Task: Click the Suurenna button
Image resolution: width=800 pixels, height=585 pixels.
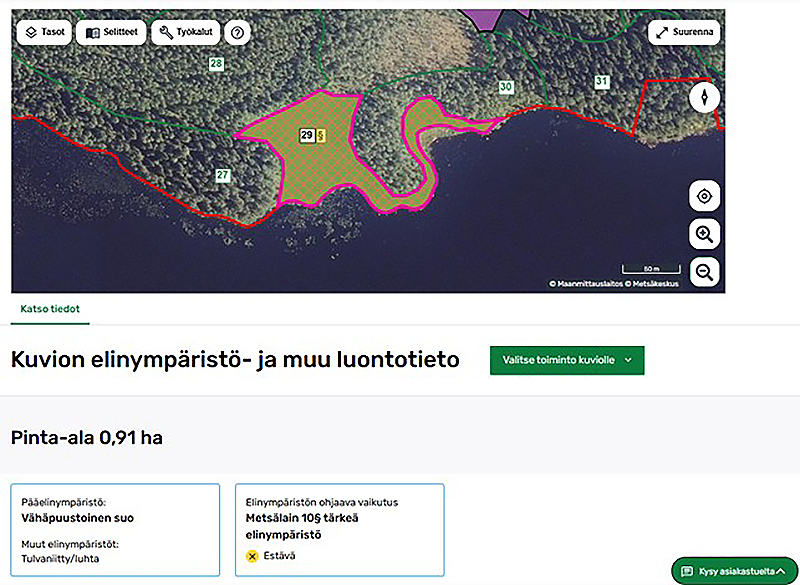Action: pyautogui.click(x=686, y=32)
